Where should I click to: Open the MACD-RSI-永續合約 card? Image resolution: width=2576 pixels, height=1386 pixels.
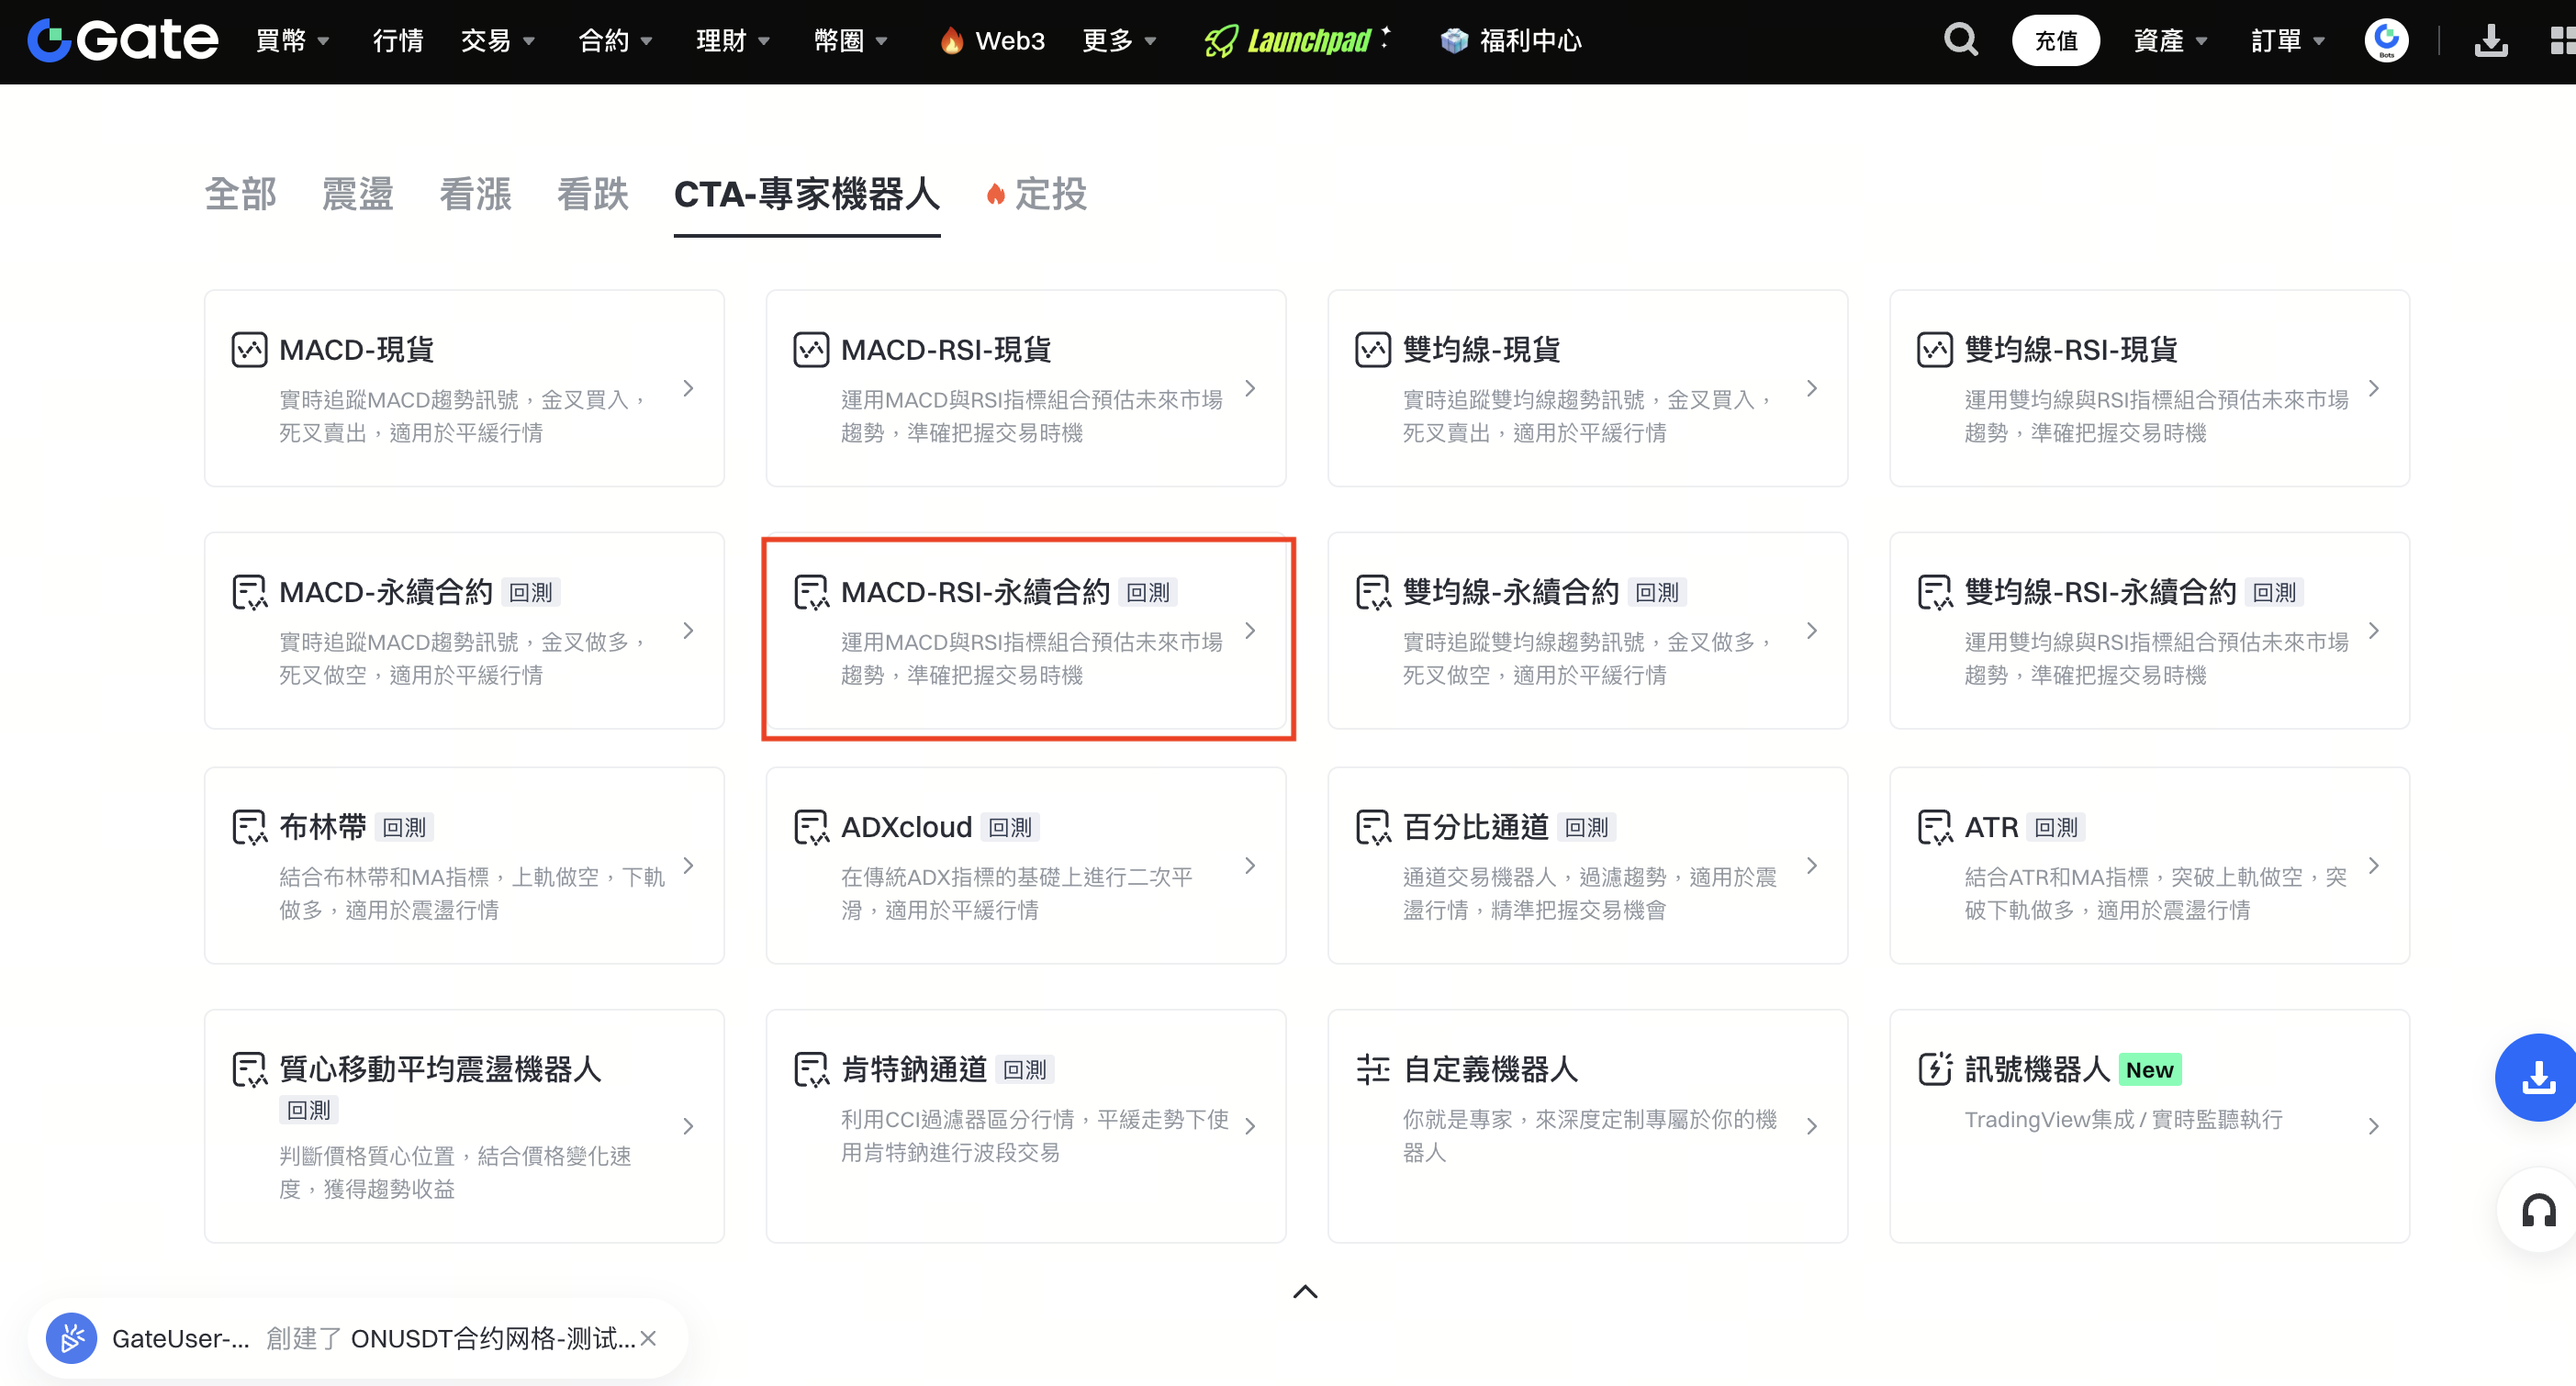1026,631
